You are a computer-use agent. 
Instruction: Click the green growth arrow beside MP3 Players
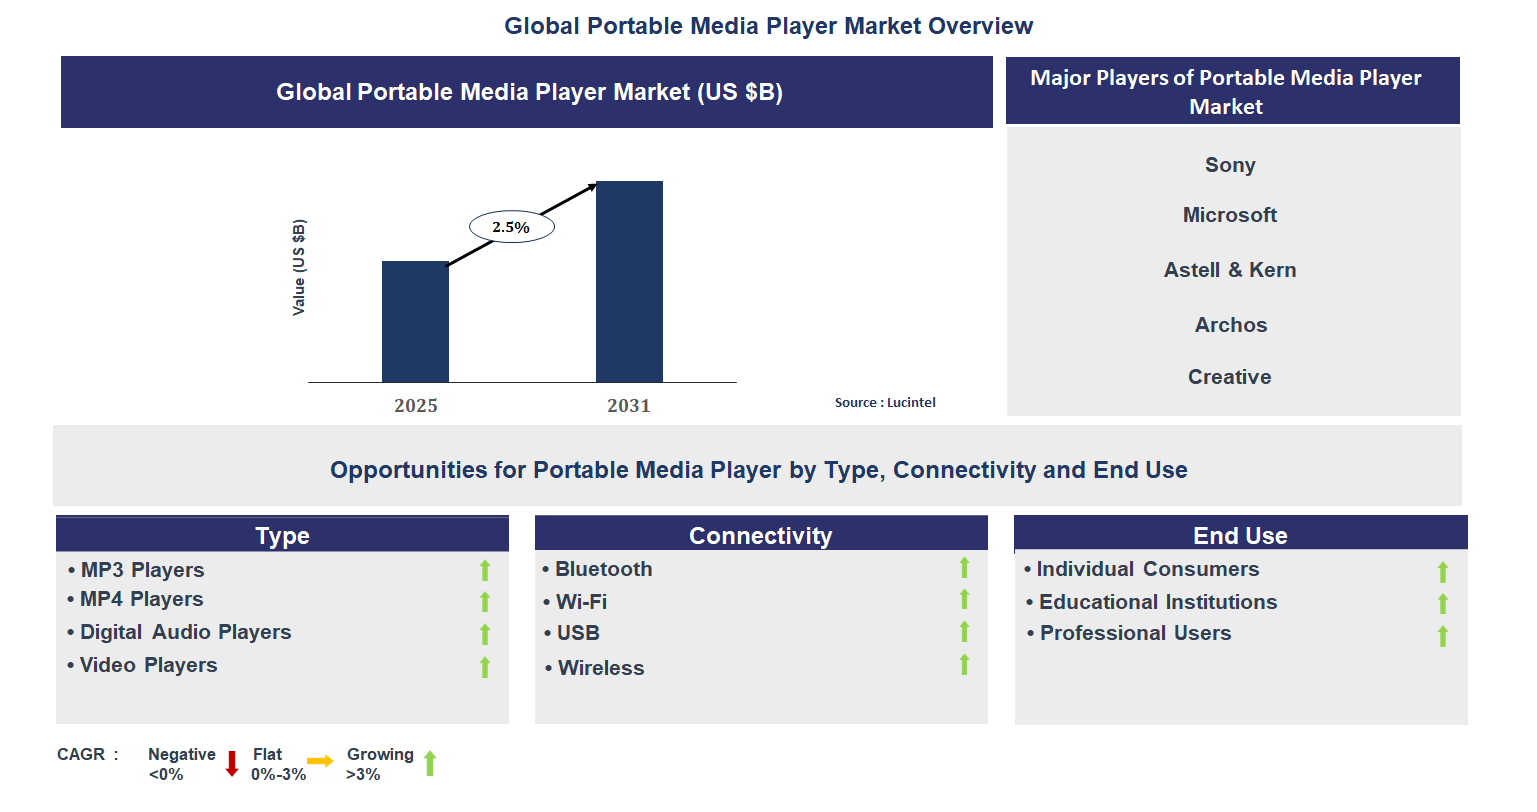pyautogui.click(x=484, y=570)
